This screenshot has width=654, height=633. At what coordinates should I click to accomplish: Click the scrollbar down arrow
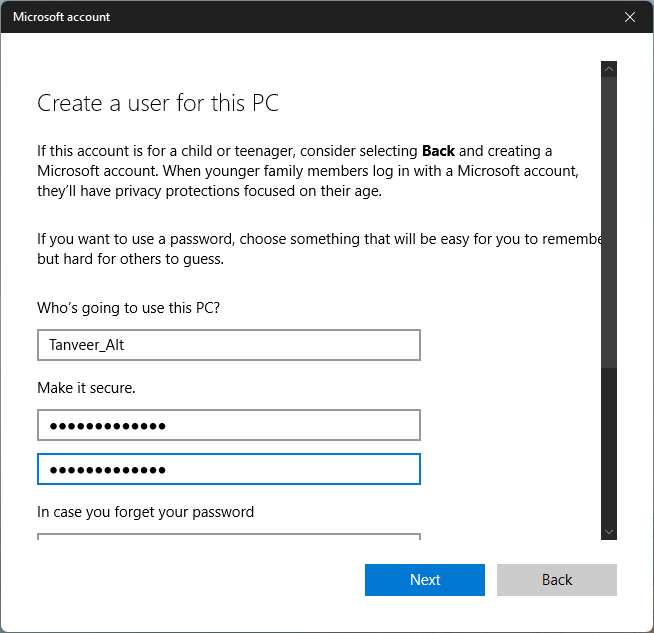(x=609, y=532)
